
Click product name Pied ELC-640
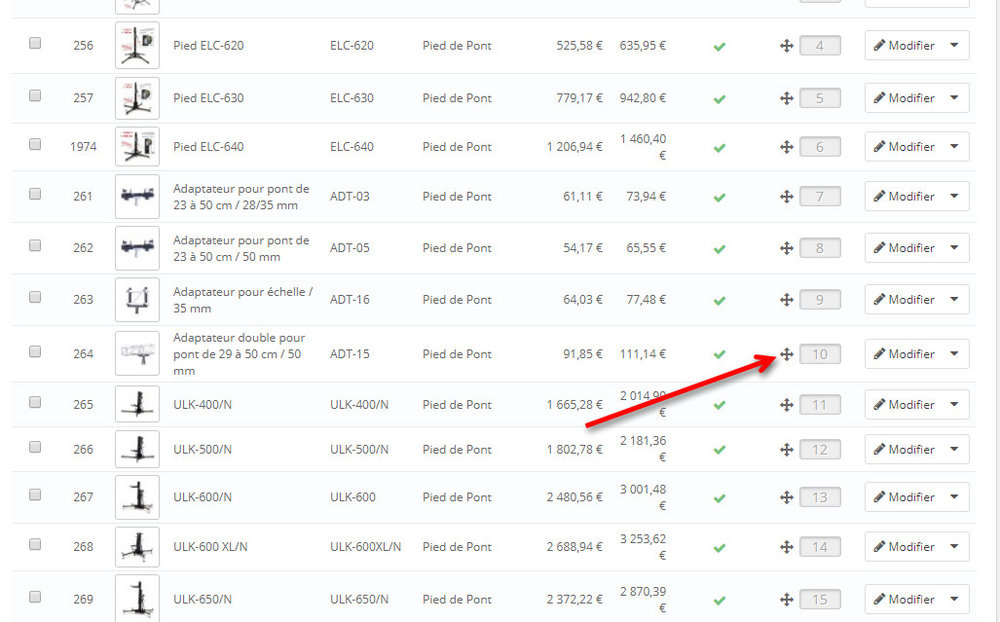(x=209, y=147)
